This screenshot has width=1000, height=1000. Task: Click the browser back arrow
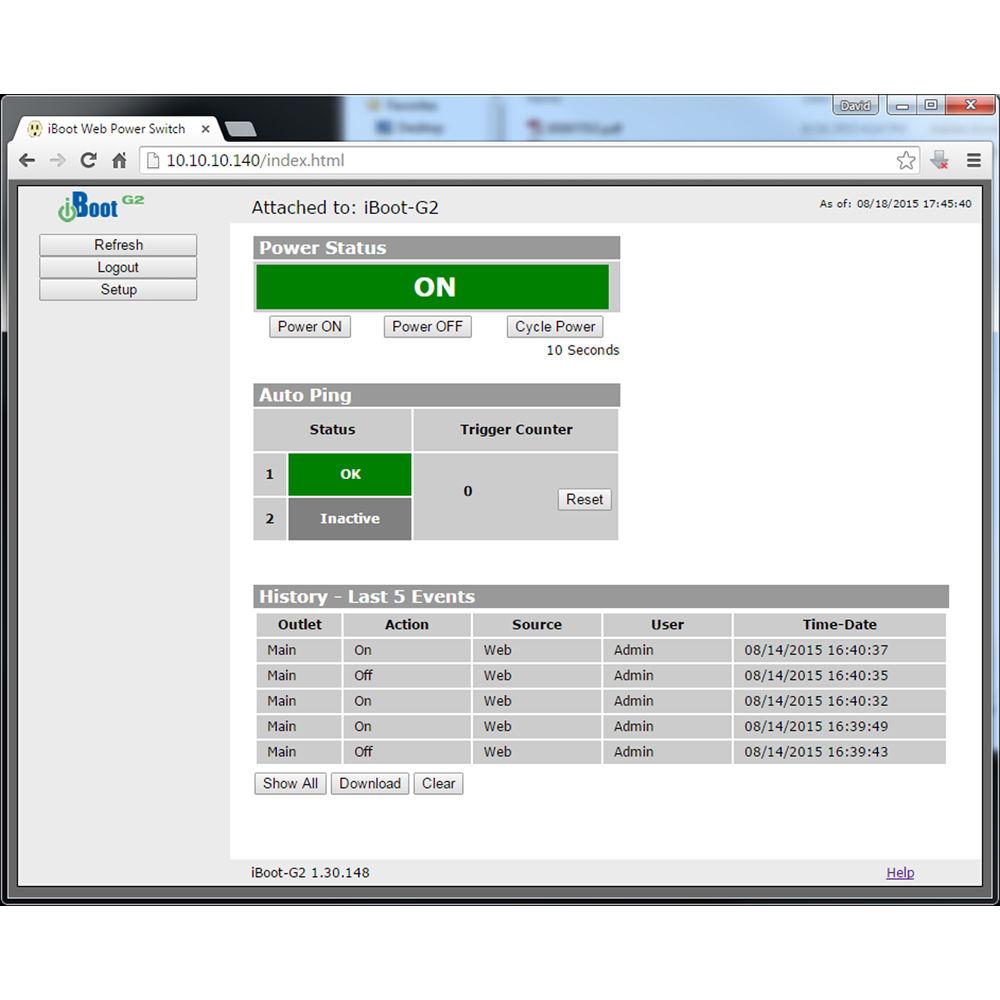27,160
